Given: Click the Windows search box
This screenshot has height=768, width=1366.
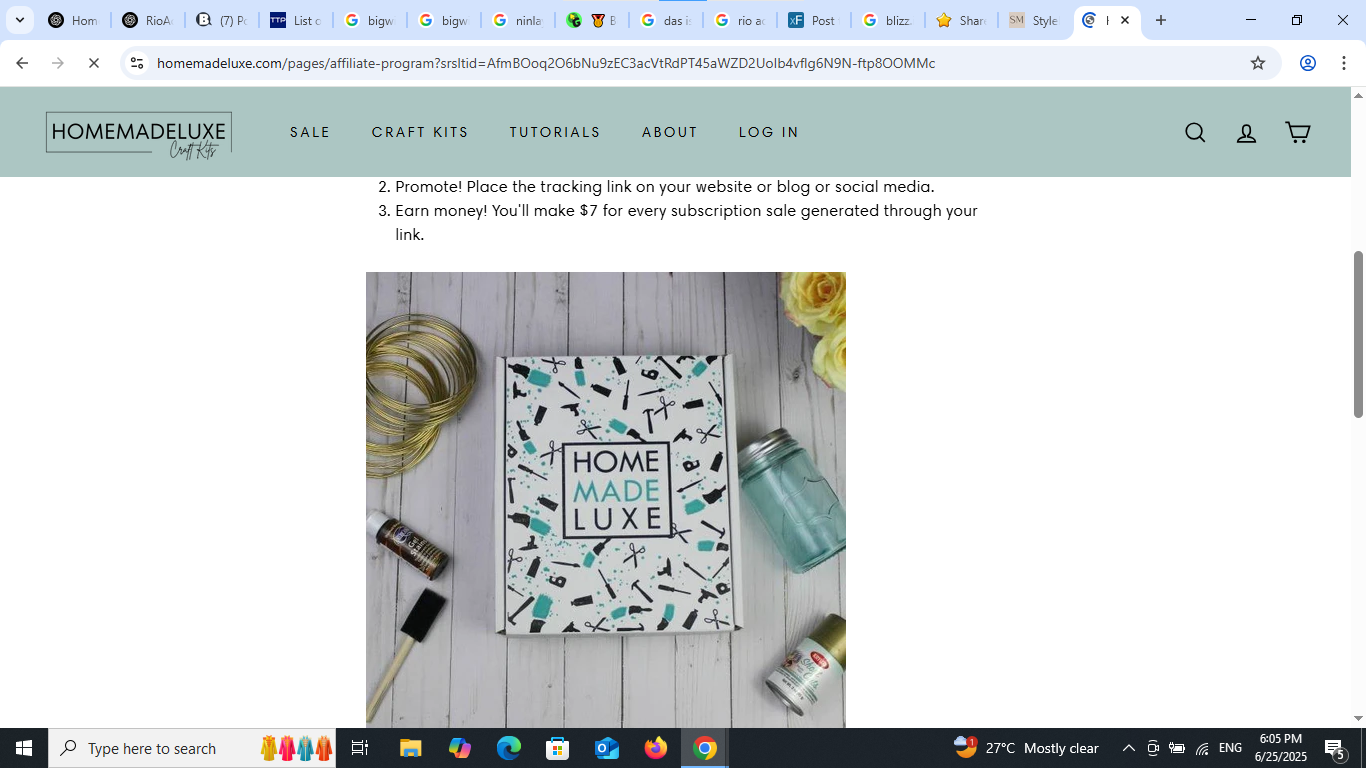Looking at the screenshot, I should click(192, 748).
